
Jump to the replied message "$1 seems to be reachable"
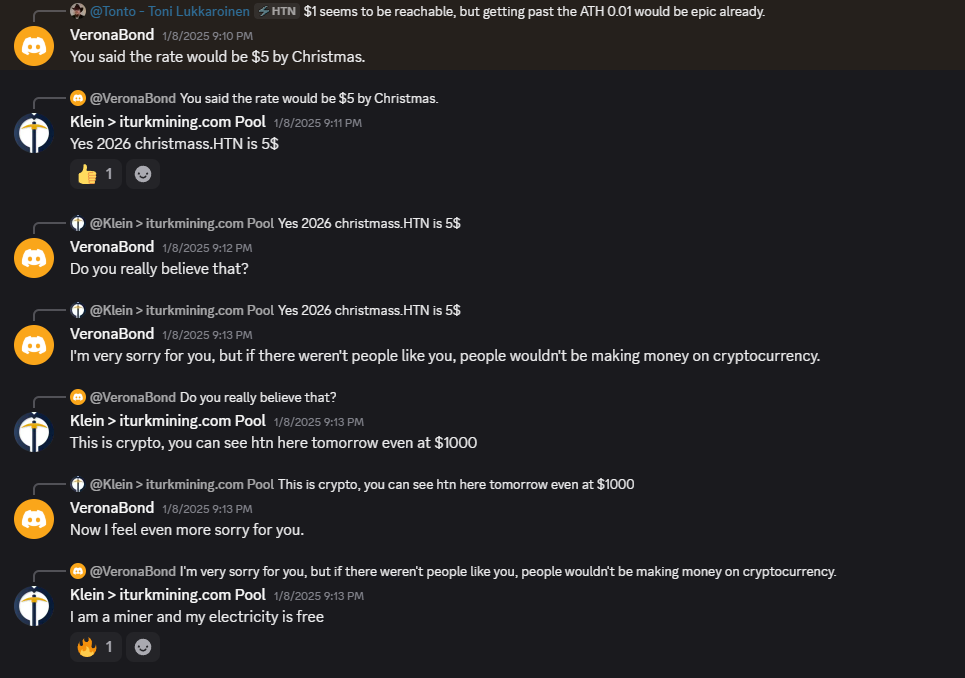[x=534, y=11]
